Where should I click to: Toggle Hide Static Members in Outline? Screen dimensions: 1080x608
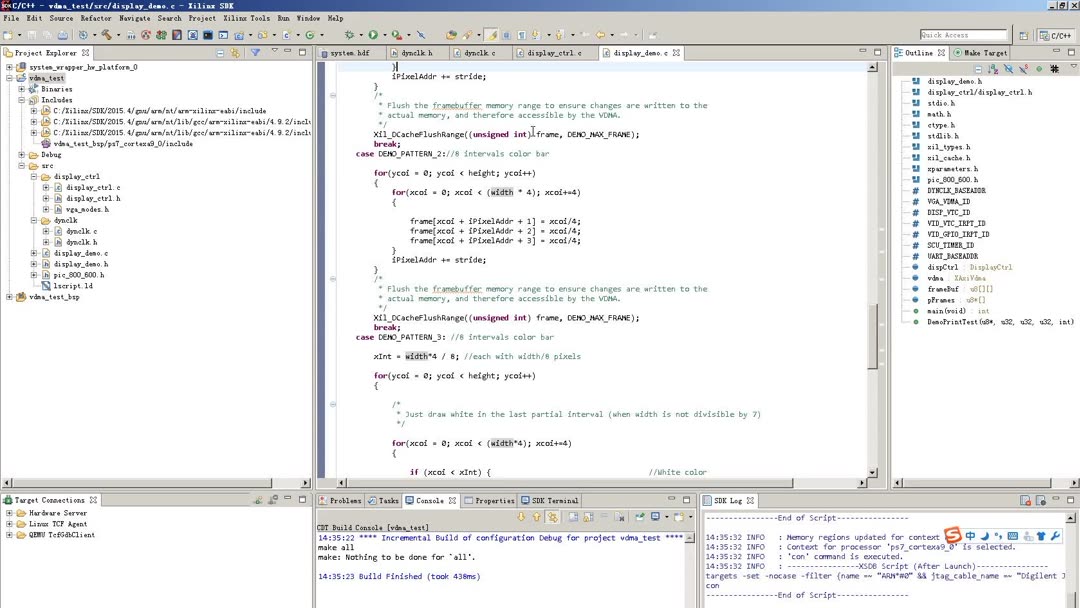point(1022,69)
